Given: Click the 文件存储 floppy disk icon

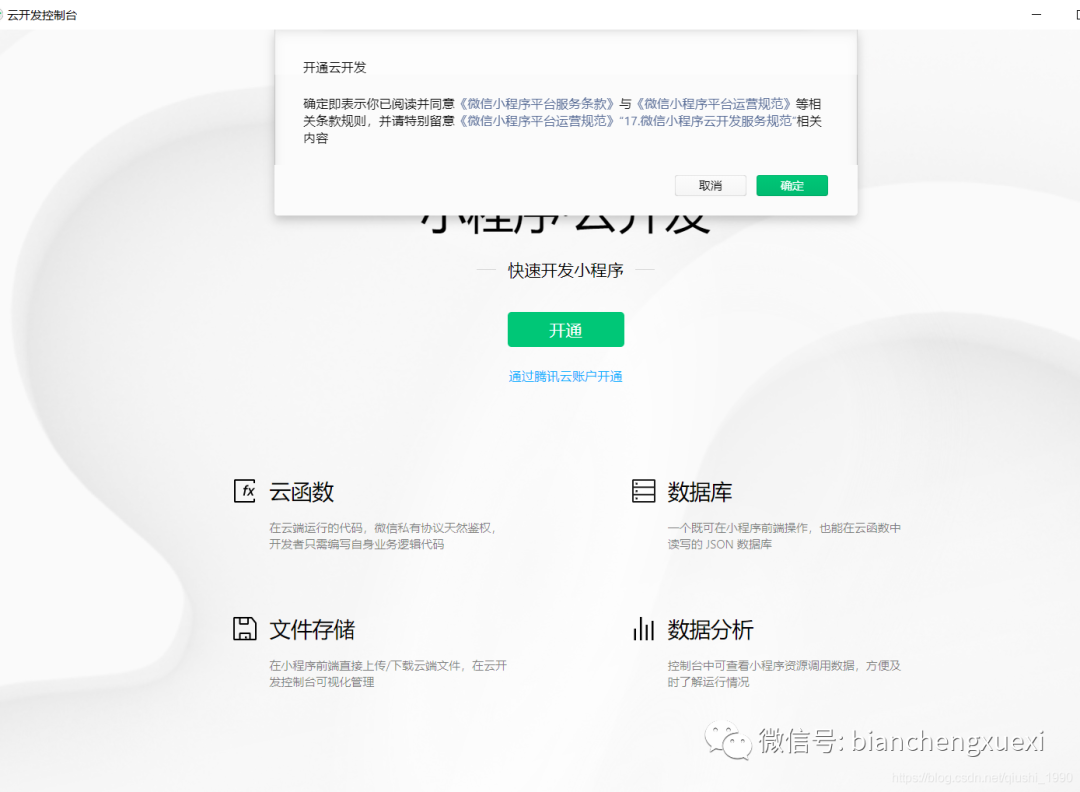Looking at the screenshot, I should tap(245, 629).
